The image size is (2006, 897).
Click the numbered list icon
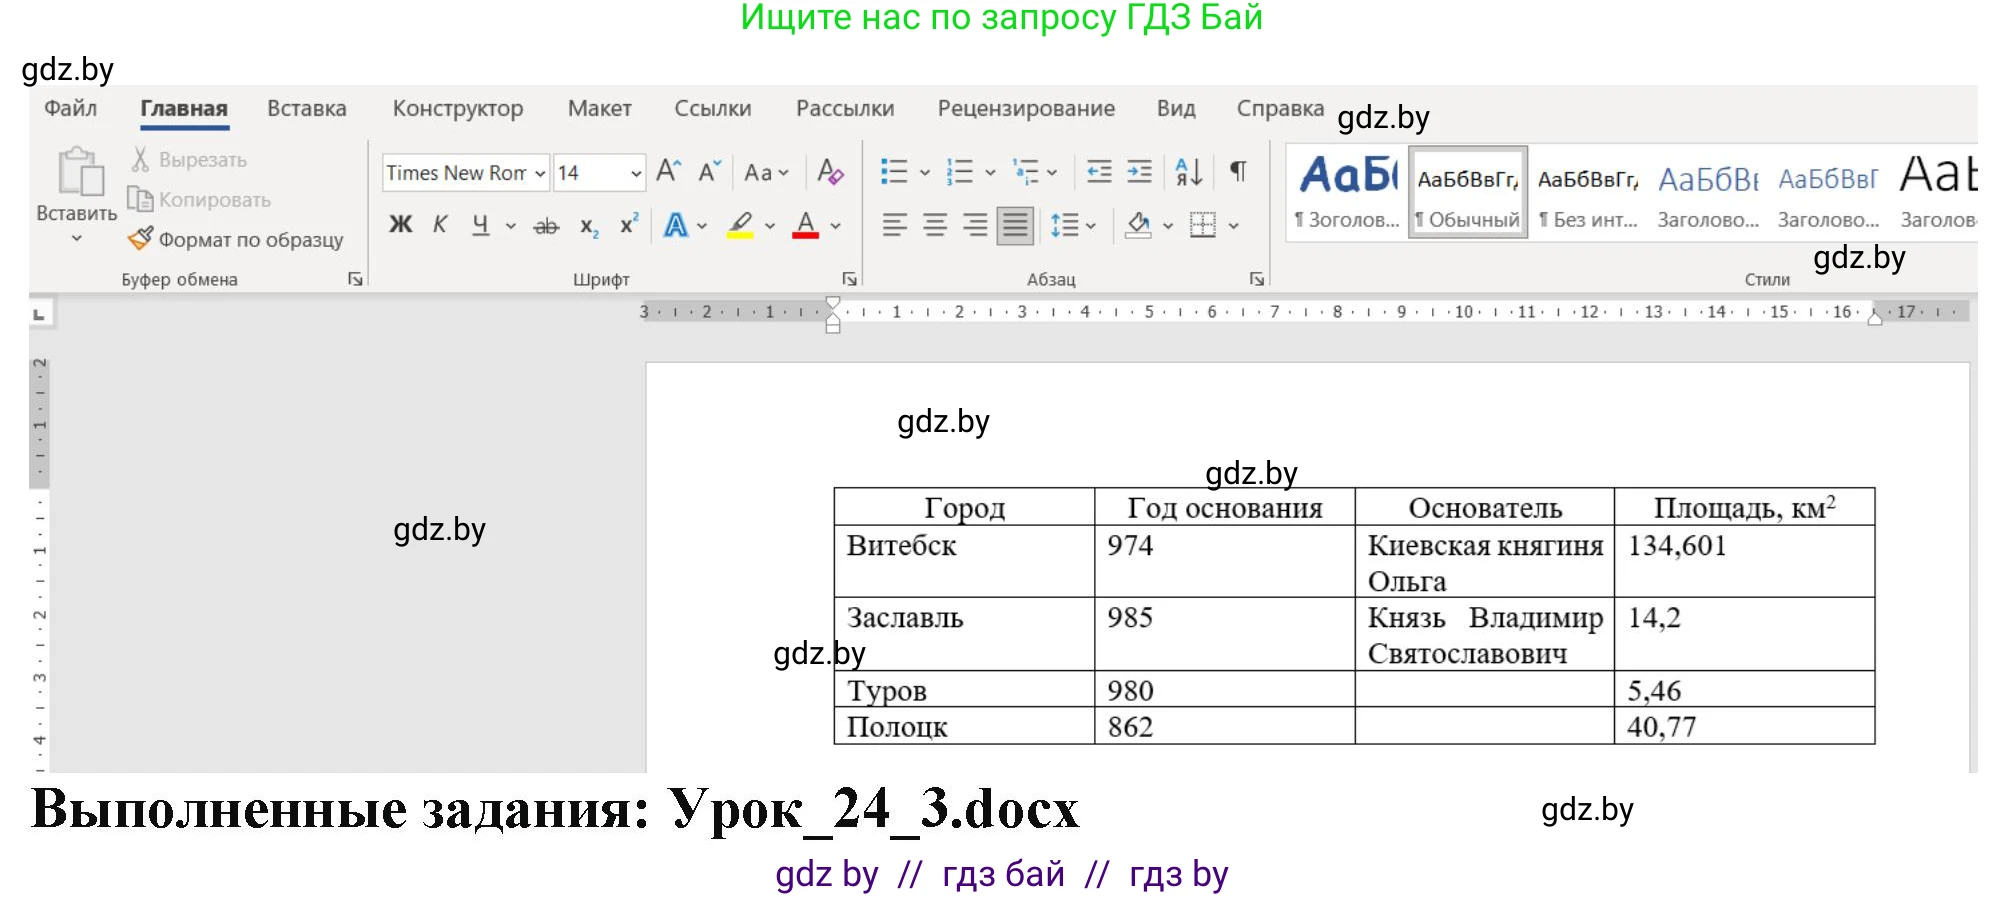point(960,172)
